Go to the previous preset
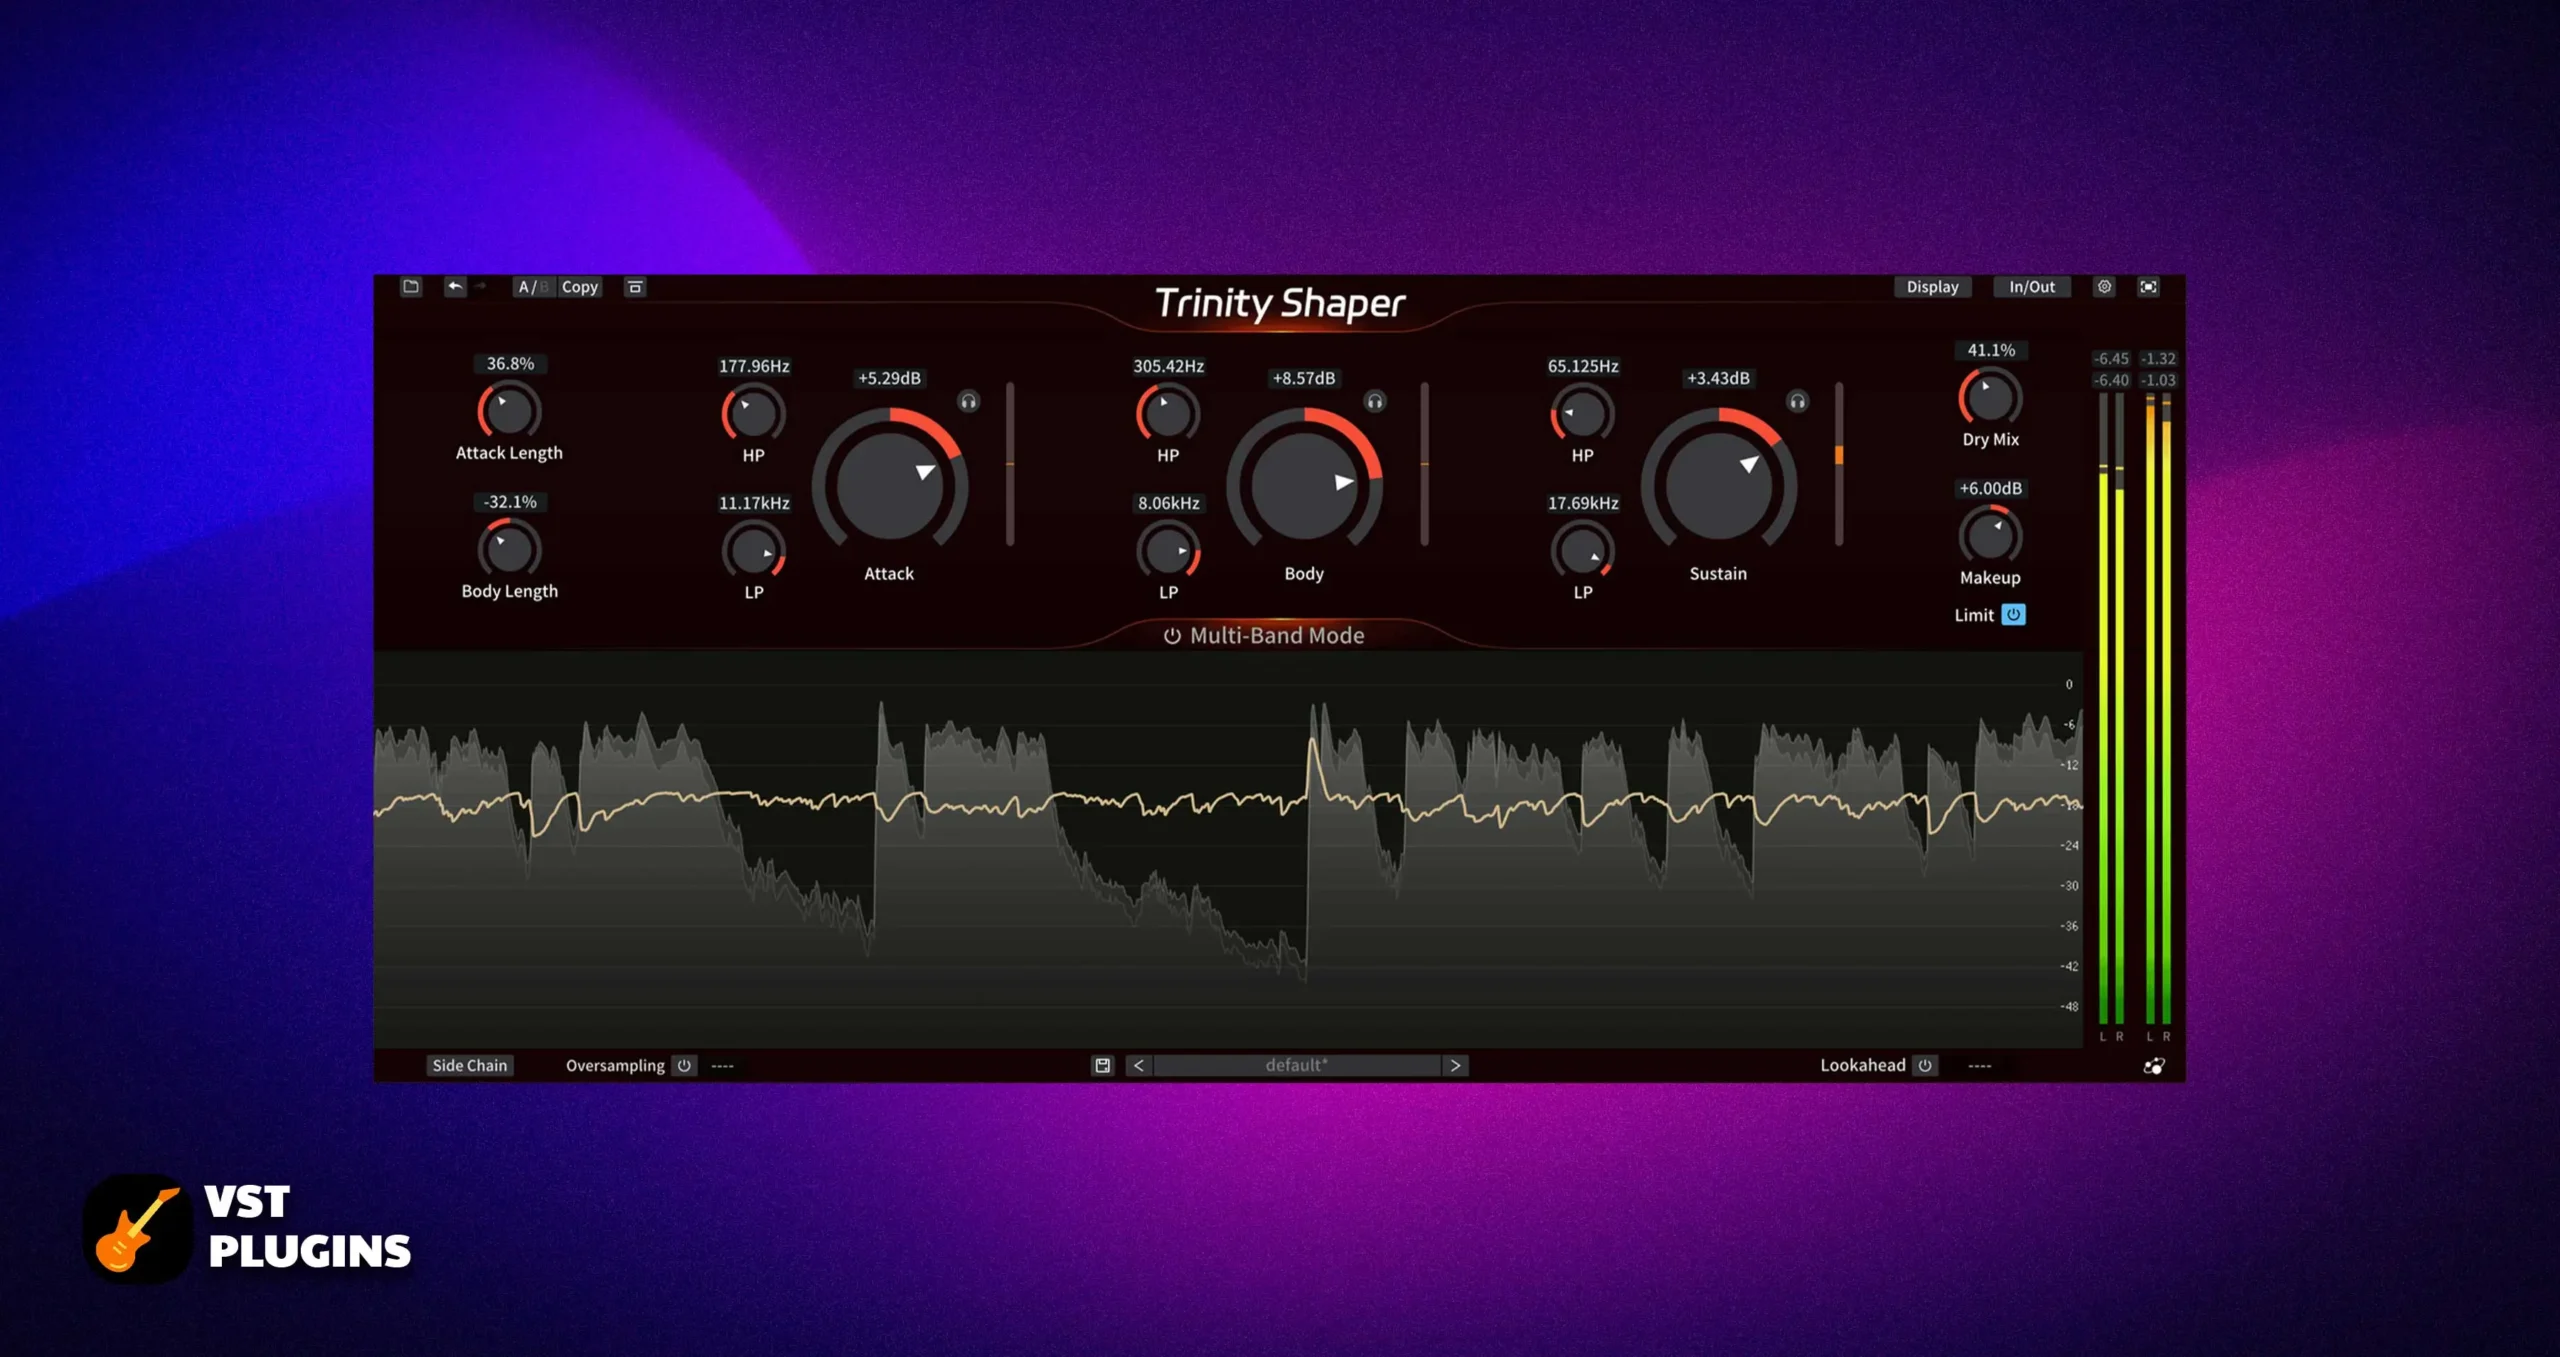This screenshot has height=1357, width=2560. 1138,1065
